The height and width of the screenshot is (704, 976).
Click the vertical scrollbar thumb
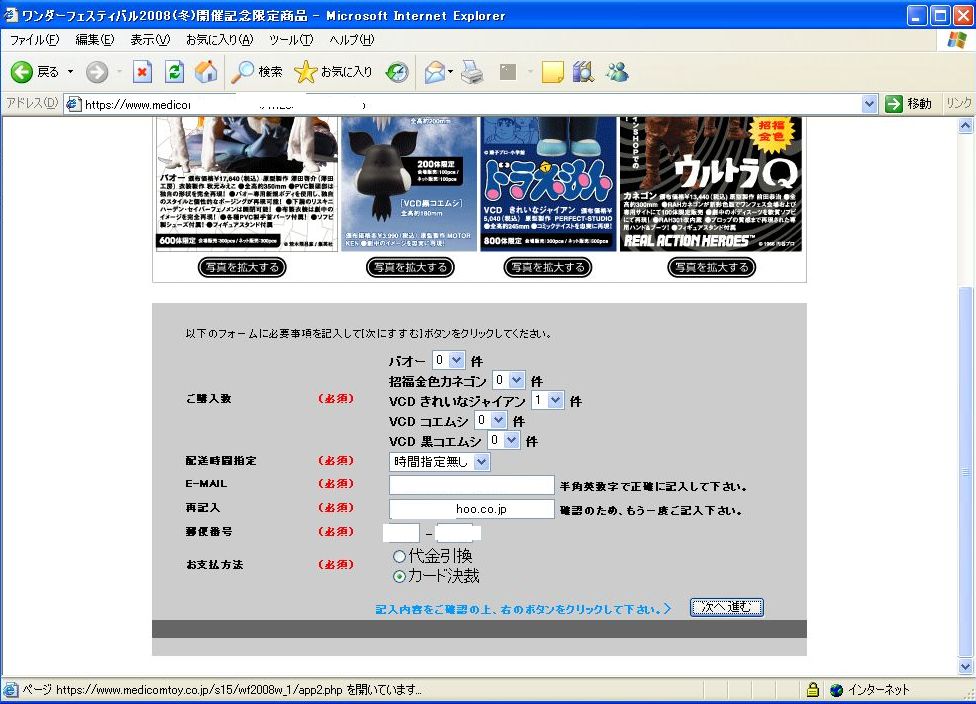[x=965, y=473]
